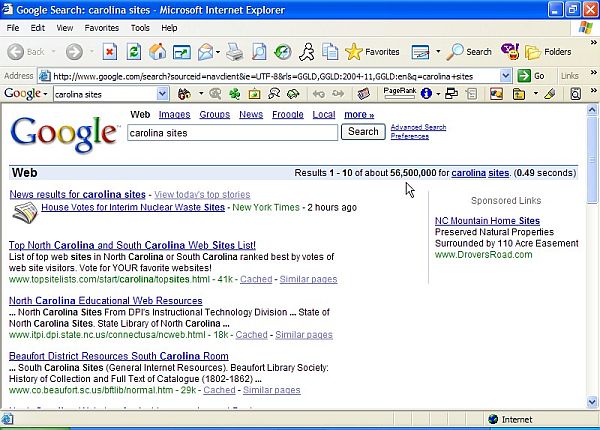
Task: Click the full screen window icon
Action: point(182,52)
